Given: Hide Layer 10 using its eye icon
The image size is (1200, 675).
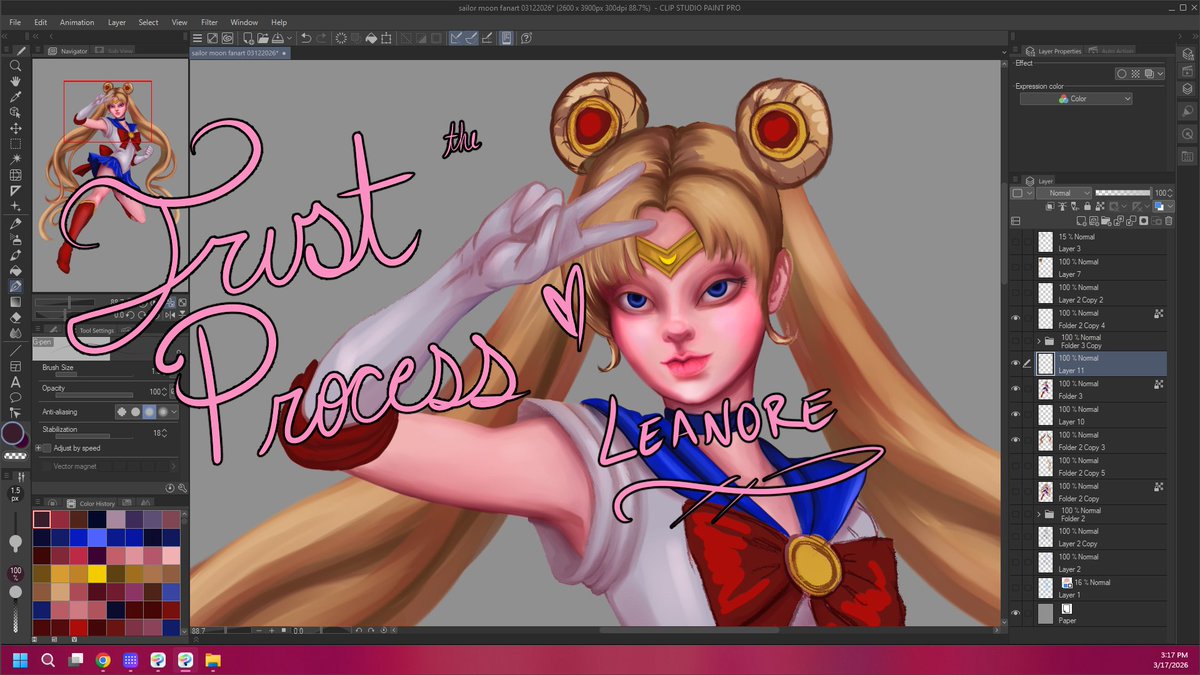Looking at the screenshot, I should click(1016, 414).
